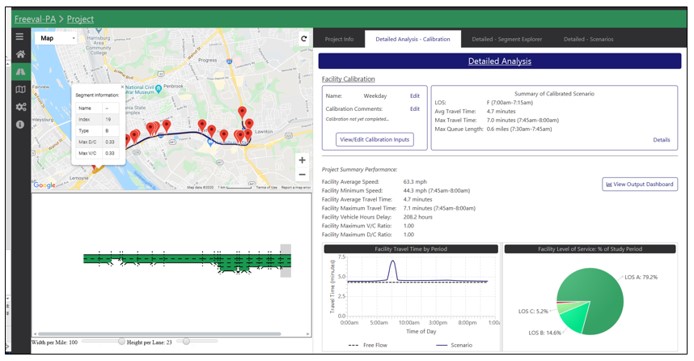Select the highway road icon in sidebar
694x361 pixels.
click(20, 72)
